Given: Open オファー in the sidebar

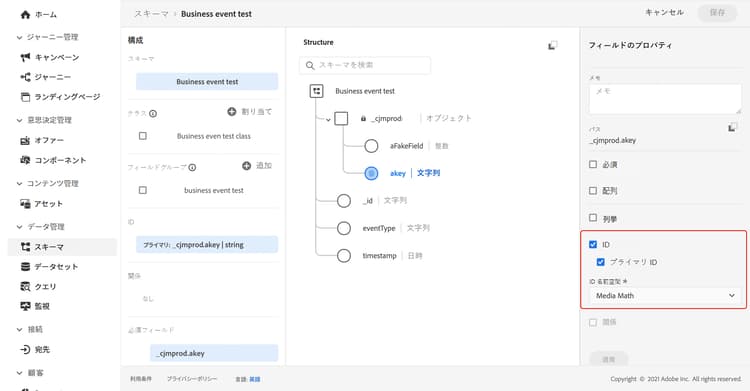Looking at the screenshot, I should coord(42,140).
